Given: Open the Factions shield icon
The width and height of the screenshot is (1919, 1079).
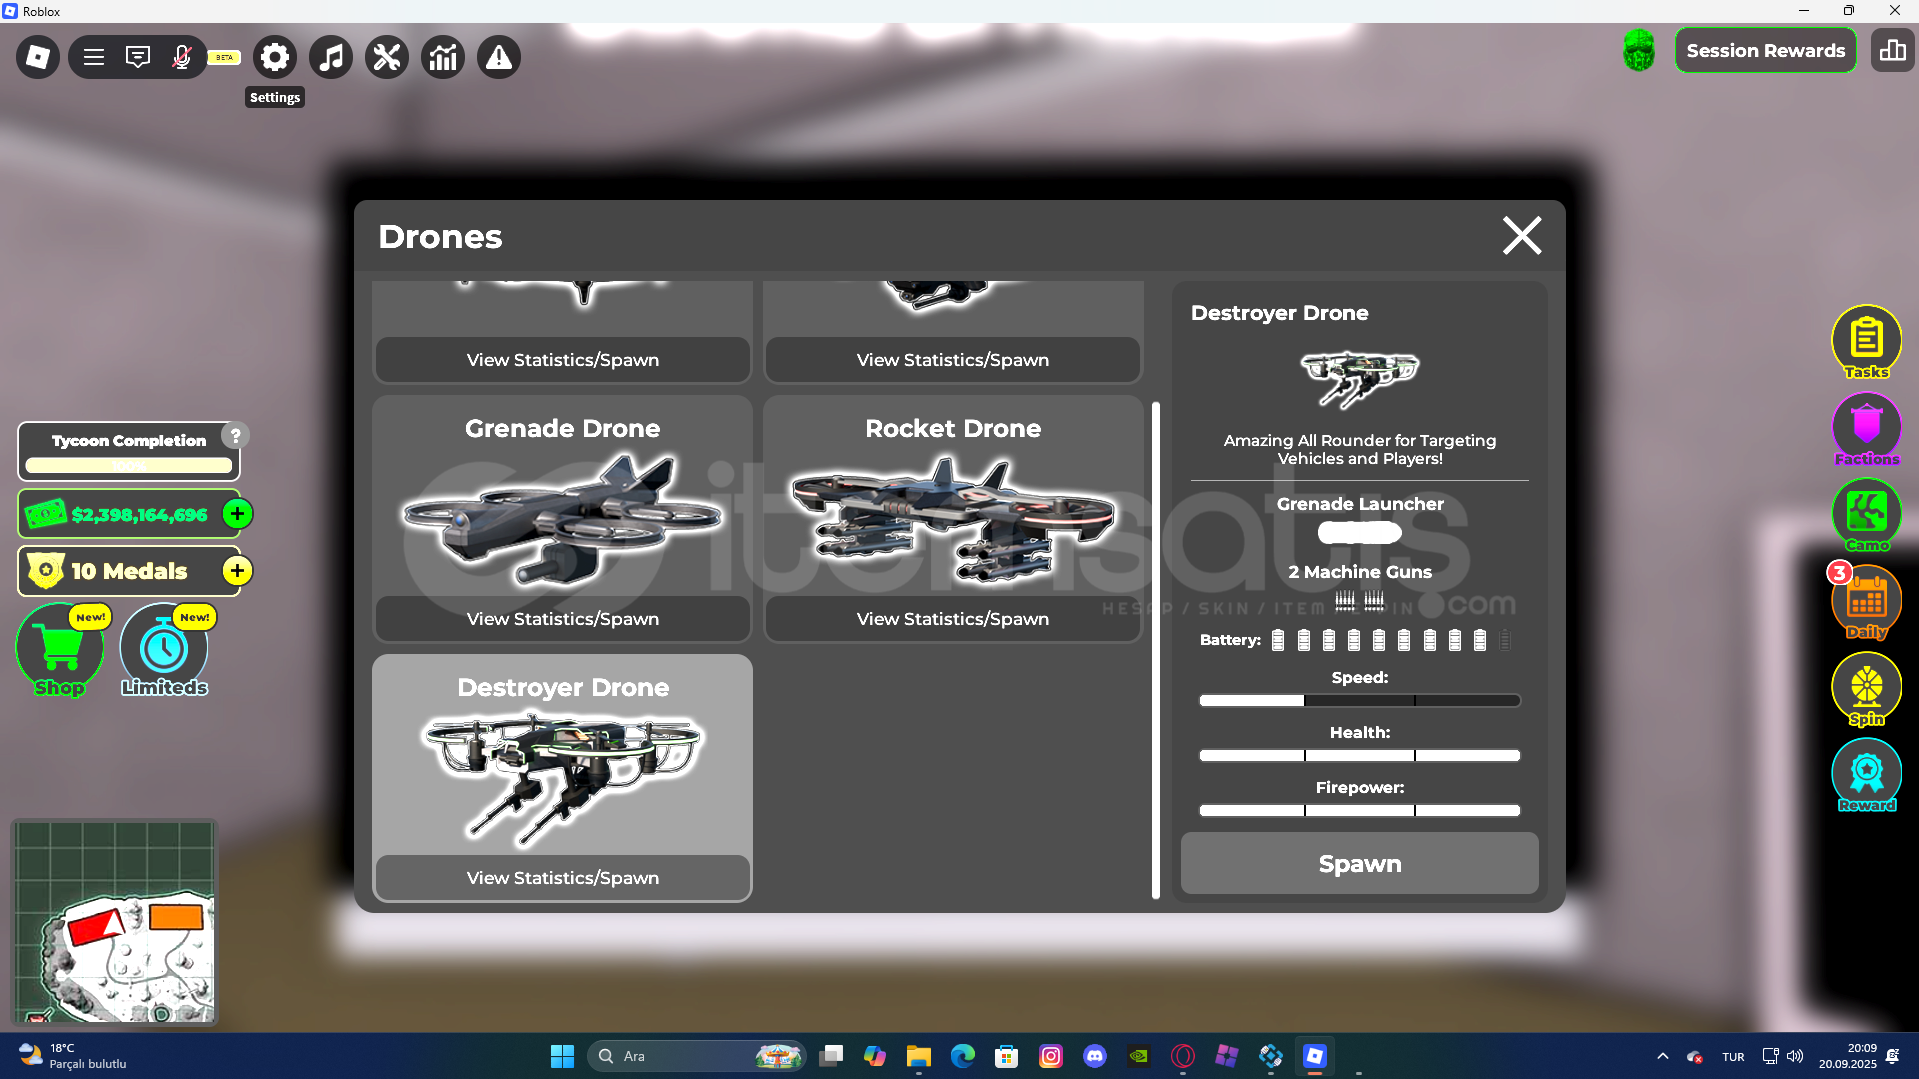Looking at the screenshot, I should pos(1866,429).
